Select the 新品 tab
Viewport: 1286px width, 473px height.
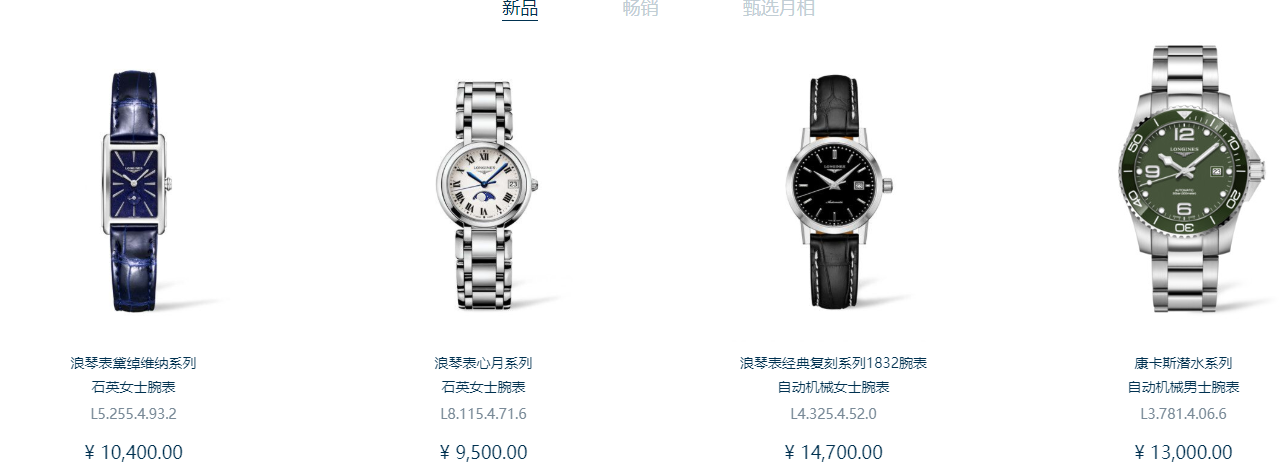click(x=519, y=9)
